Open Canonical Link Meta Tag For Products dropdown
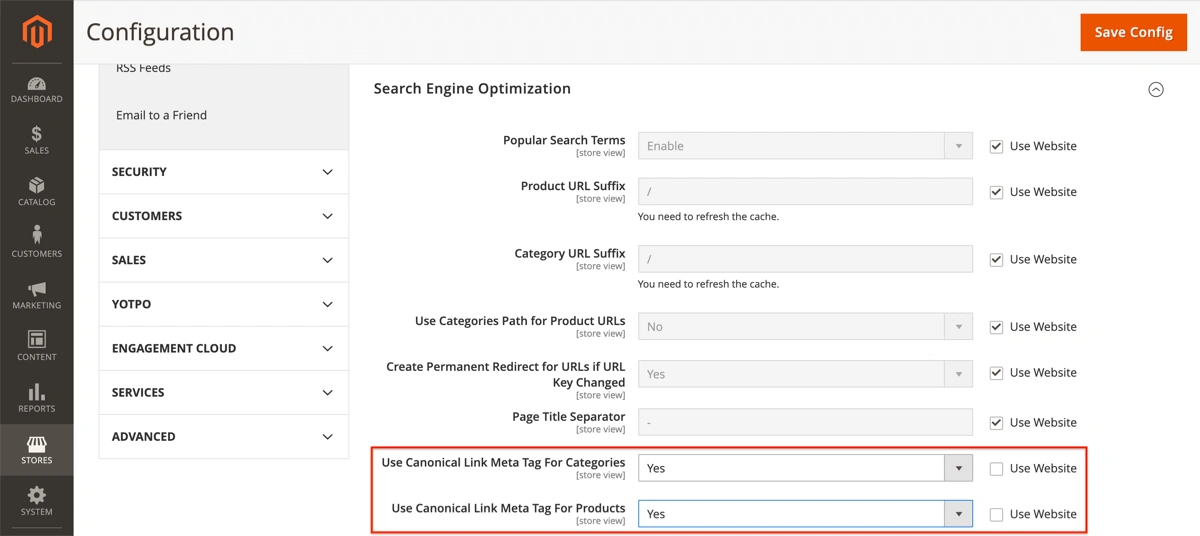The image size is (1200, 536). coord(805,514)
